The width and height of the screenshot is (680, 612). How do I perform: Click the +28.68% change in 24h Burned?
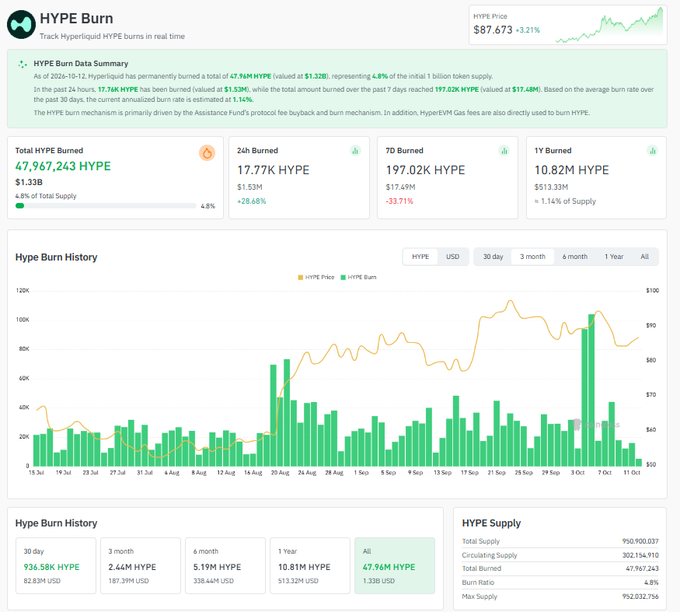pyautogui.click(x=252, y=201)
